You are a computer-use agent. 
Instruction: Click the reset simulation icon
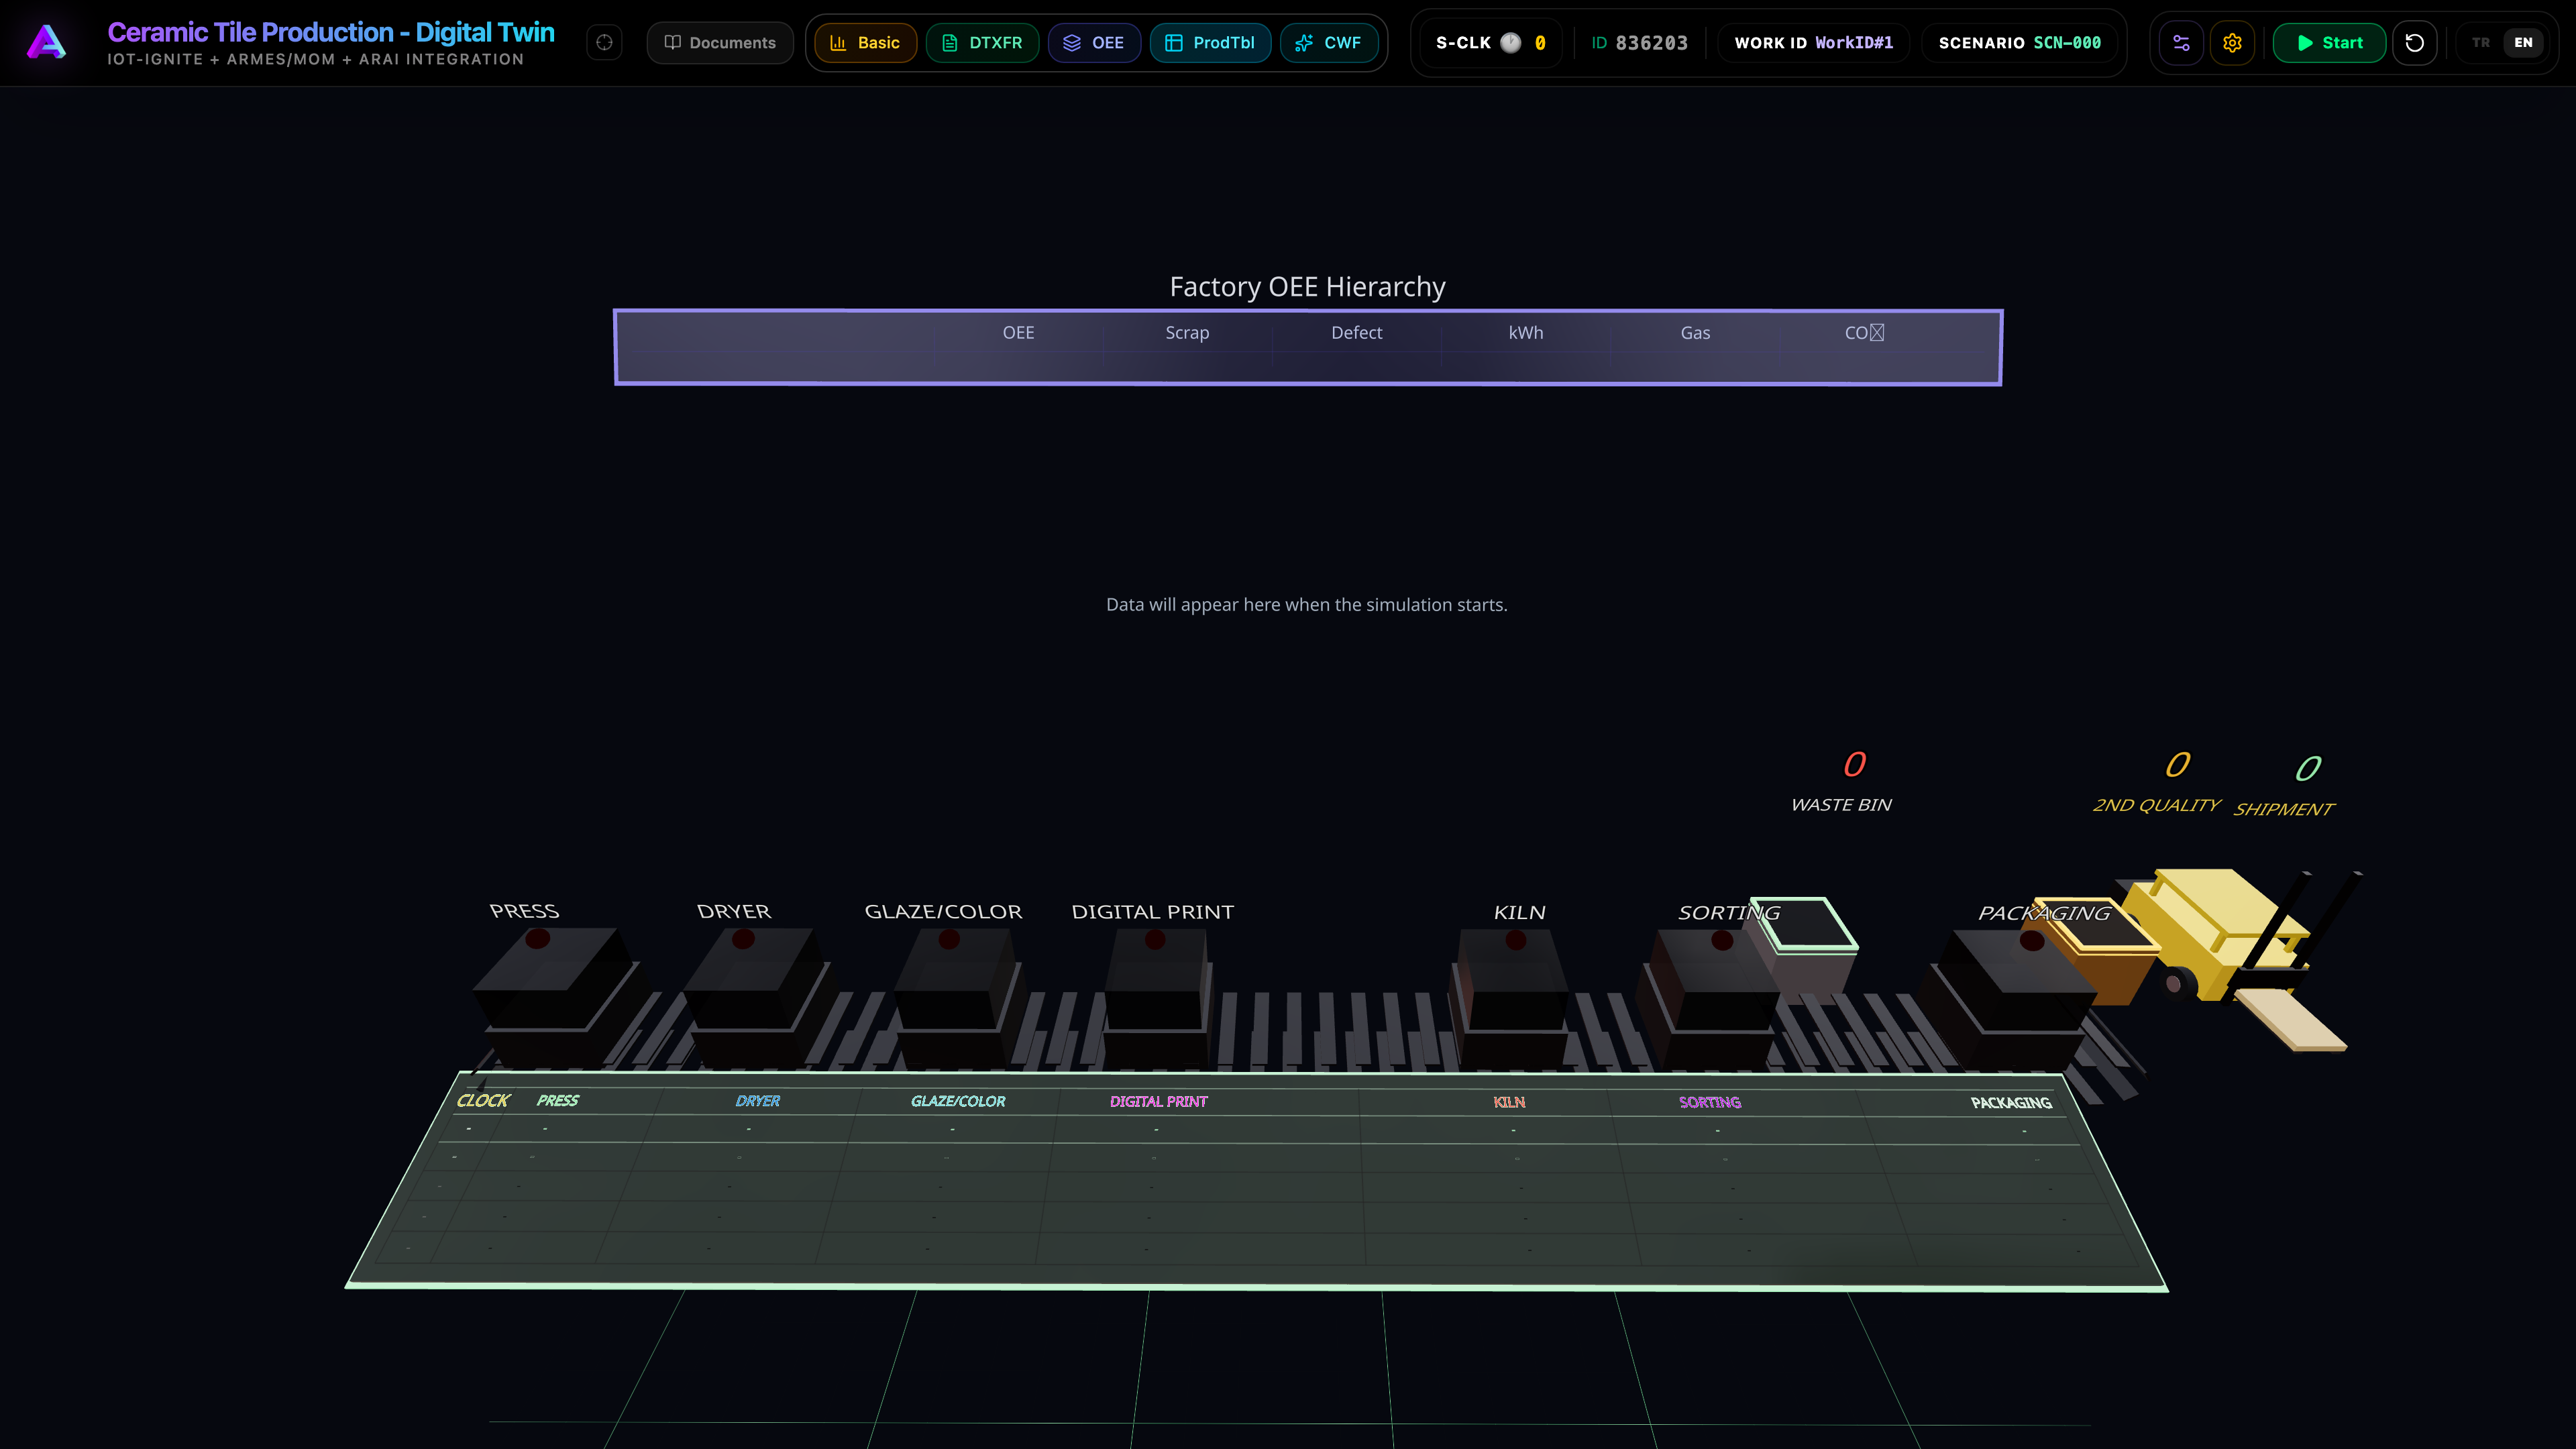point(2414,43)
